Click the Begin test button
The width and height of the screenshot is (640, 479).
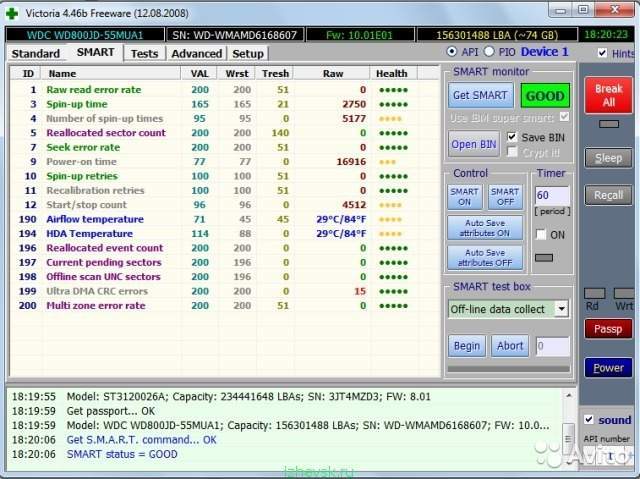(x=467, y=346)
